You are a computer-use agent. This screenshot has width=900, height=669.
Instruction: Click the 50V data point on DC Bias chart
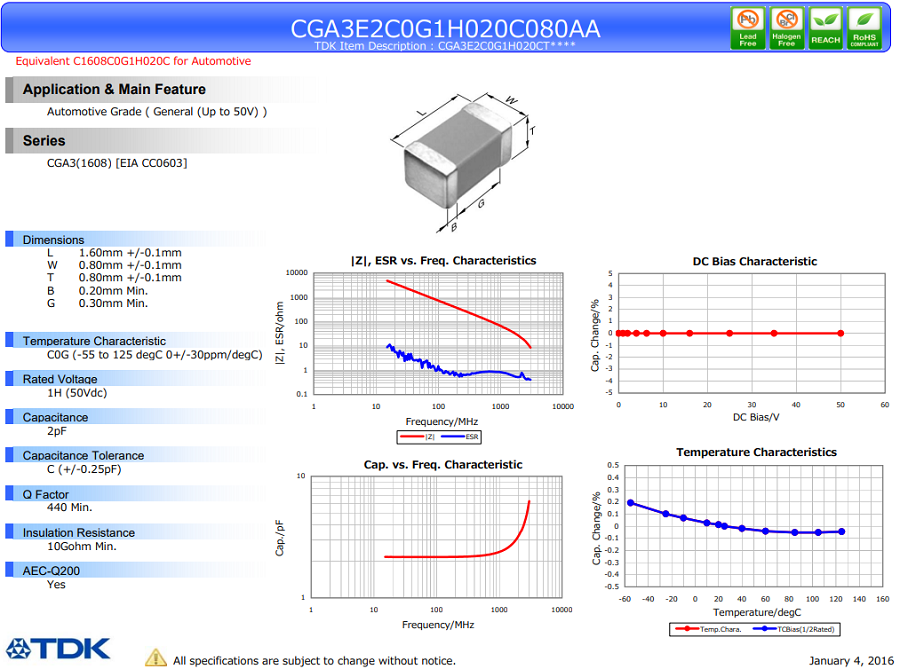[x=840, y=333]
